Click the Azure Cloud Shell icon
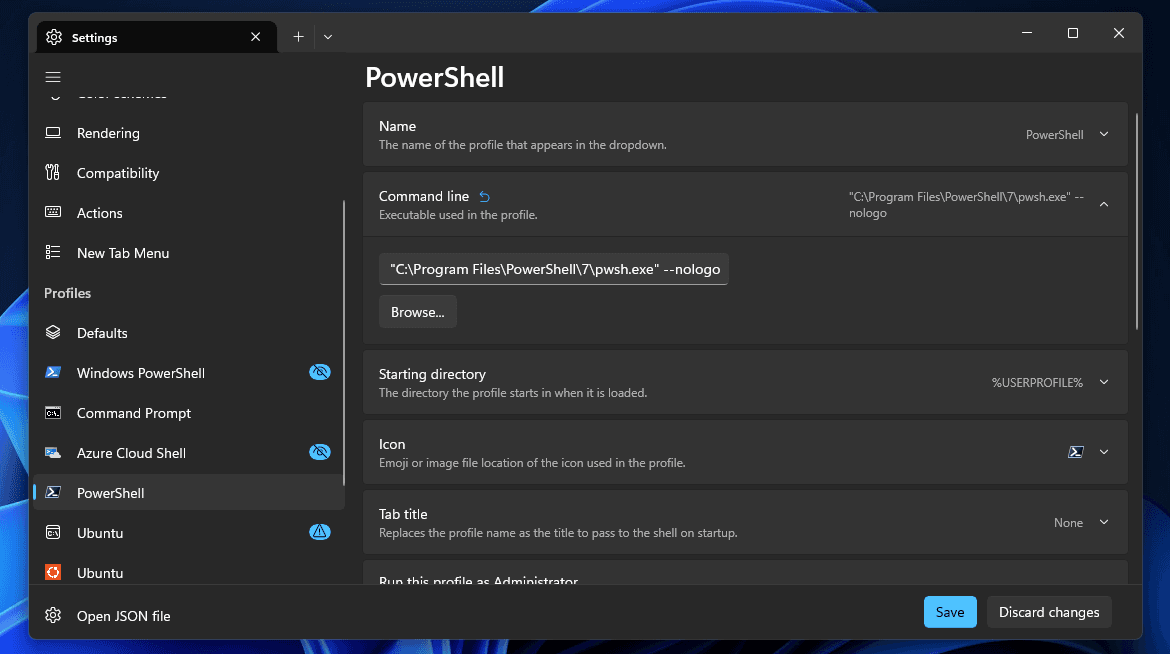 [x=53, y=452]
